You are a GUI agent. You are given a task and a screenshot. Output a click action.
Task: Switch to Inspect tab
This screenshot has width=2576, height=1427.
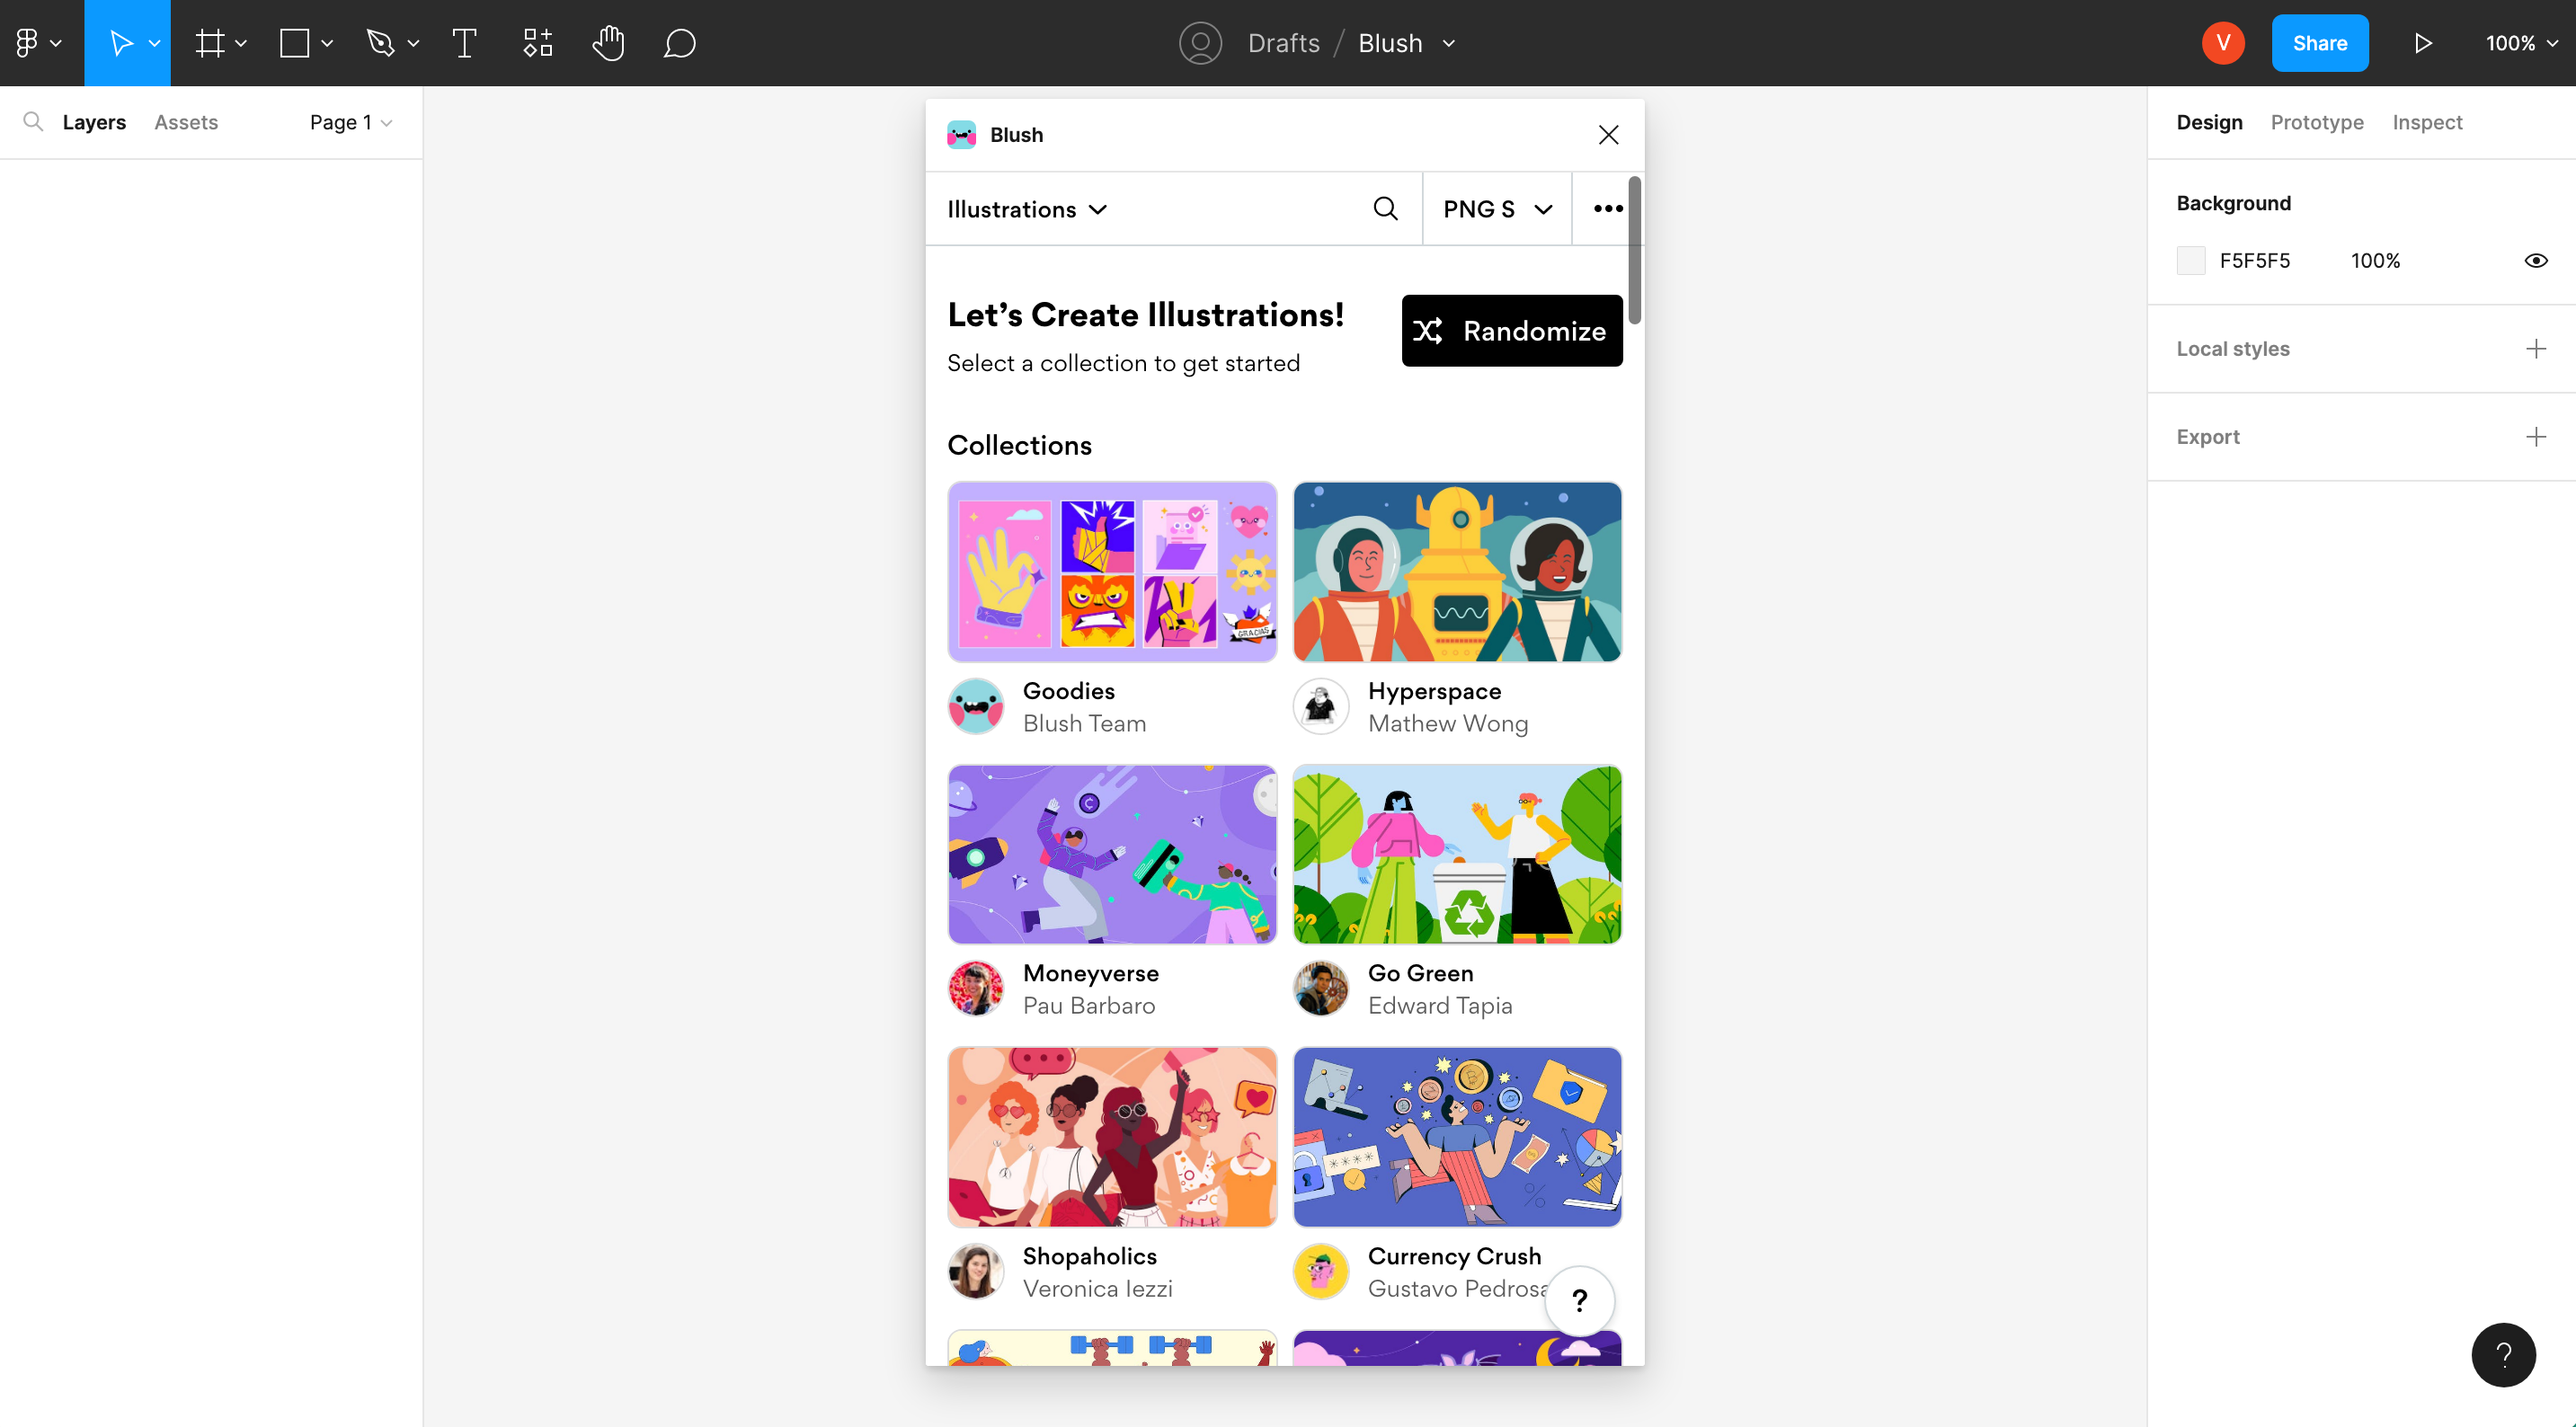point(2427,123)
